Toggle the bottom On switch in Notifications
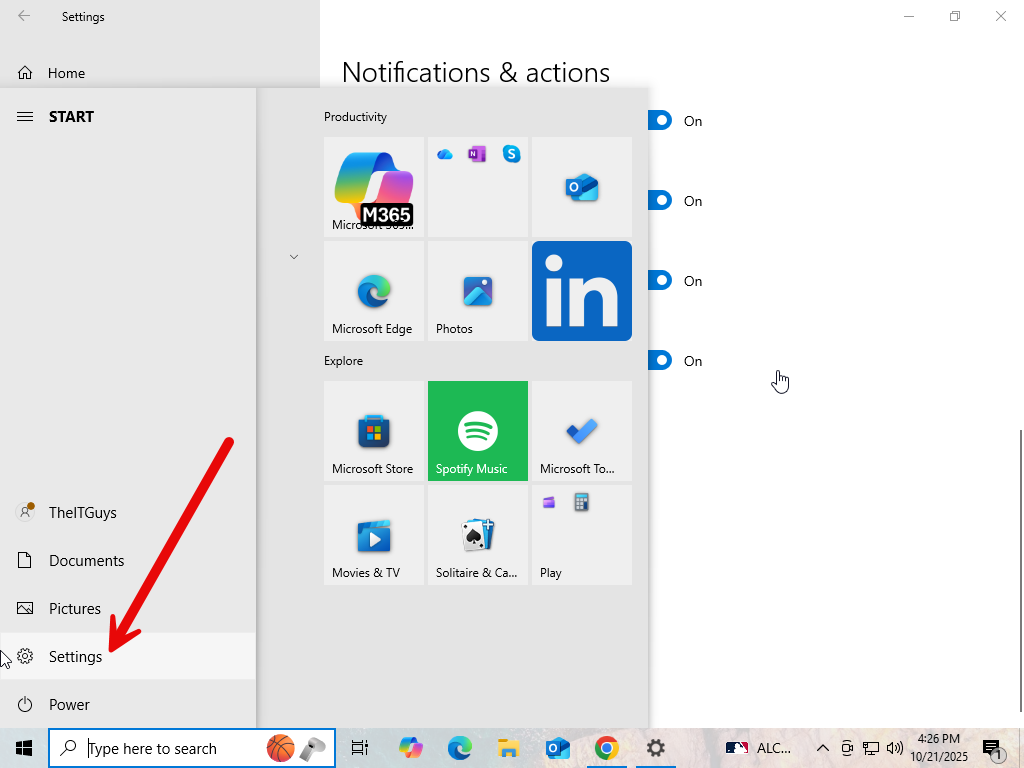 coord(660,361)
